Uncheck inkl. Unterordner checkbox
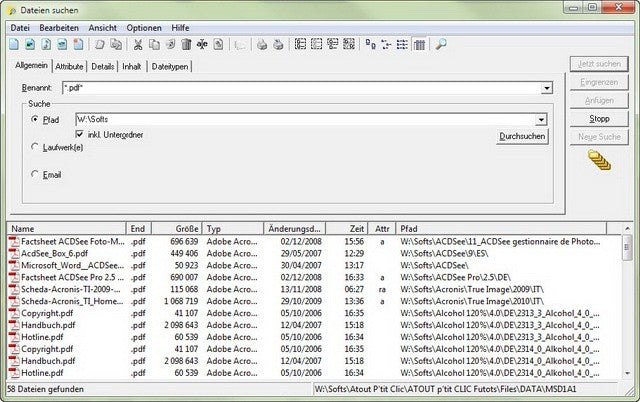Screen dimensions: 640x402 pyautogui.click(x=80, y=134)
